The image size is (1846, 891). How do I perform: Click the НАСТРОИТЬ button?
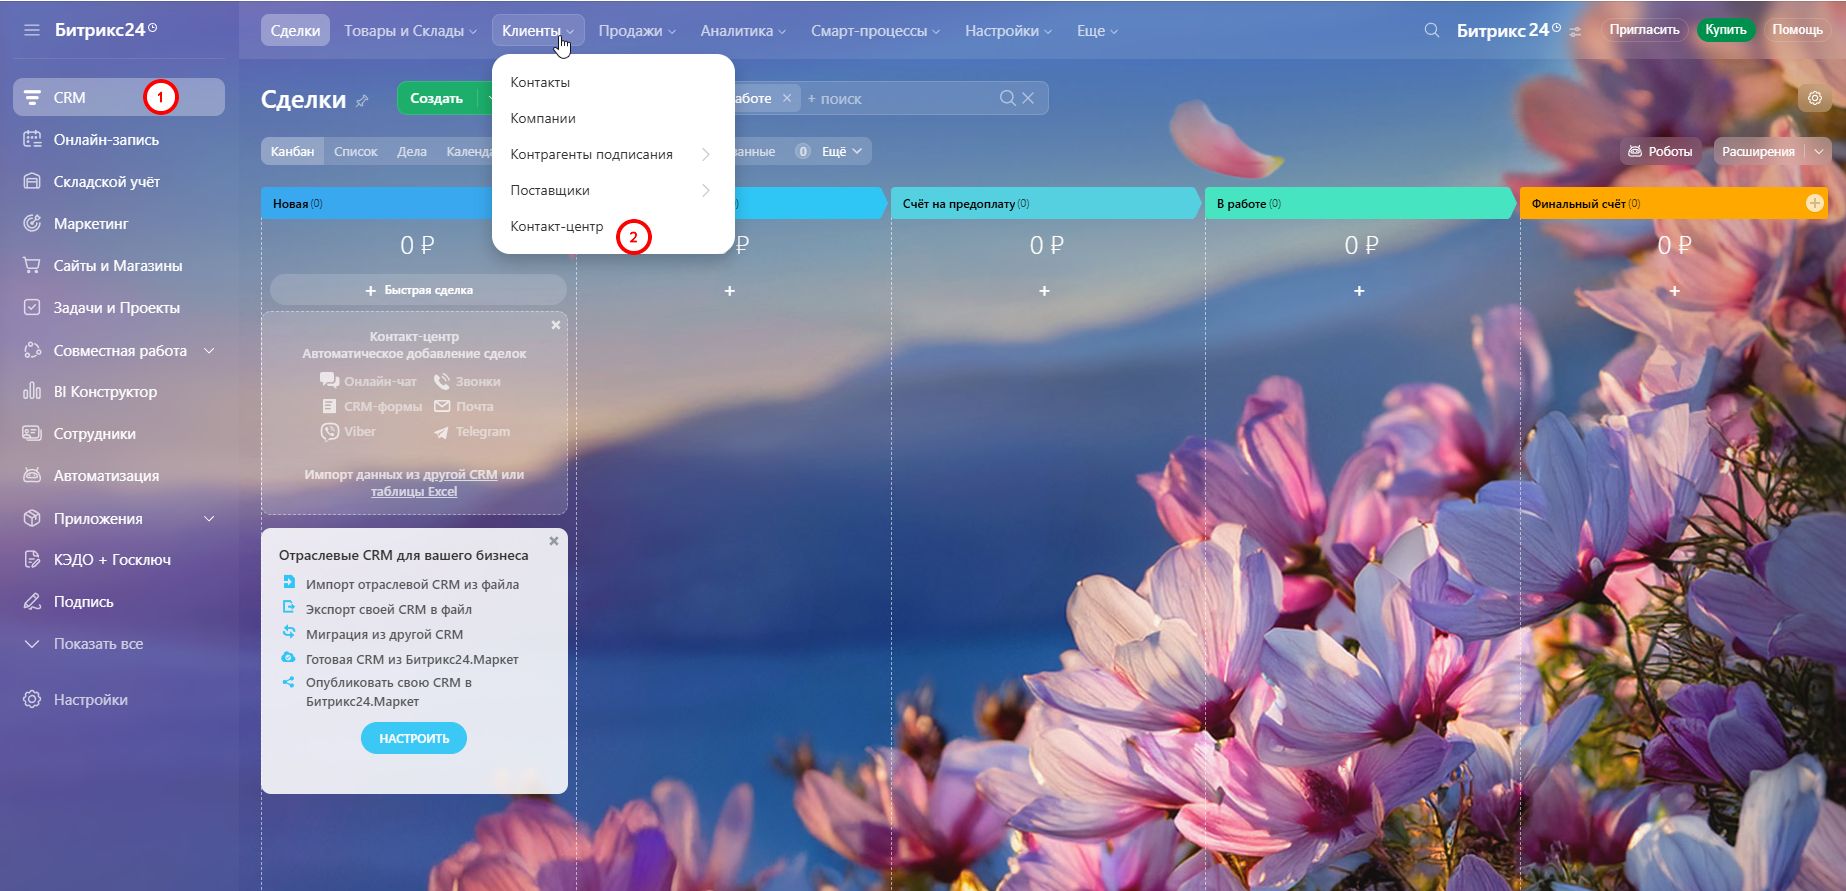pyautogui.click(x=413, y=738)
